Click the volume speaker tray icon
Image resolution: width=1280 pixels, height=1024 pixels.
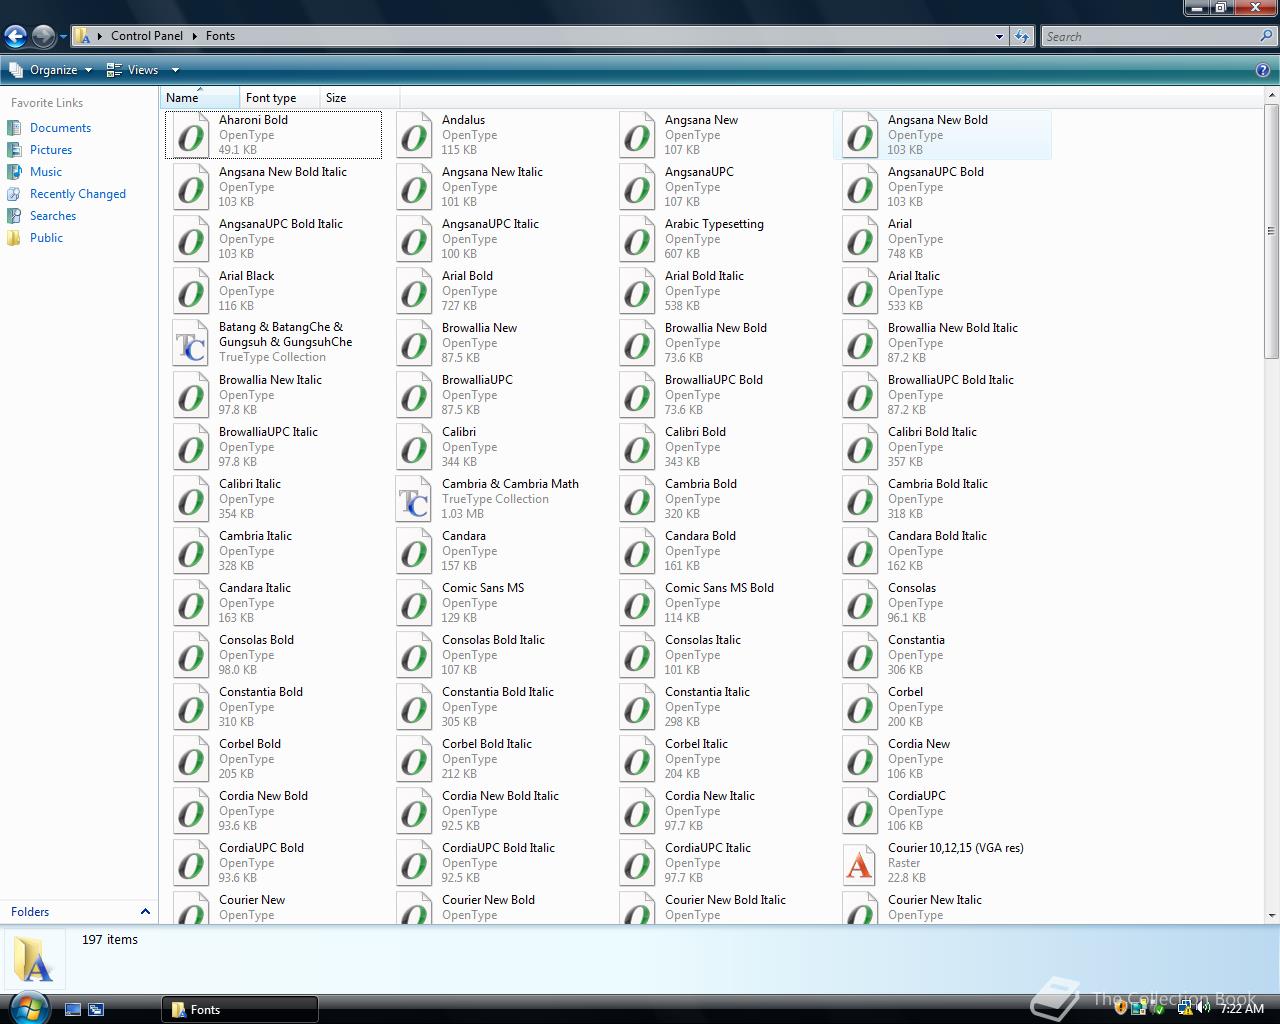(x=1203, y=1008)
